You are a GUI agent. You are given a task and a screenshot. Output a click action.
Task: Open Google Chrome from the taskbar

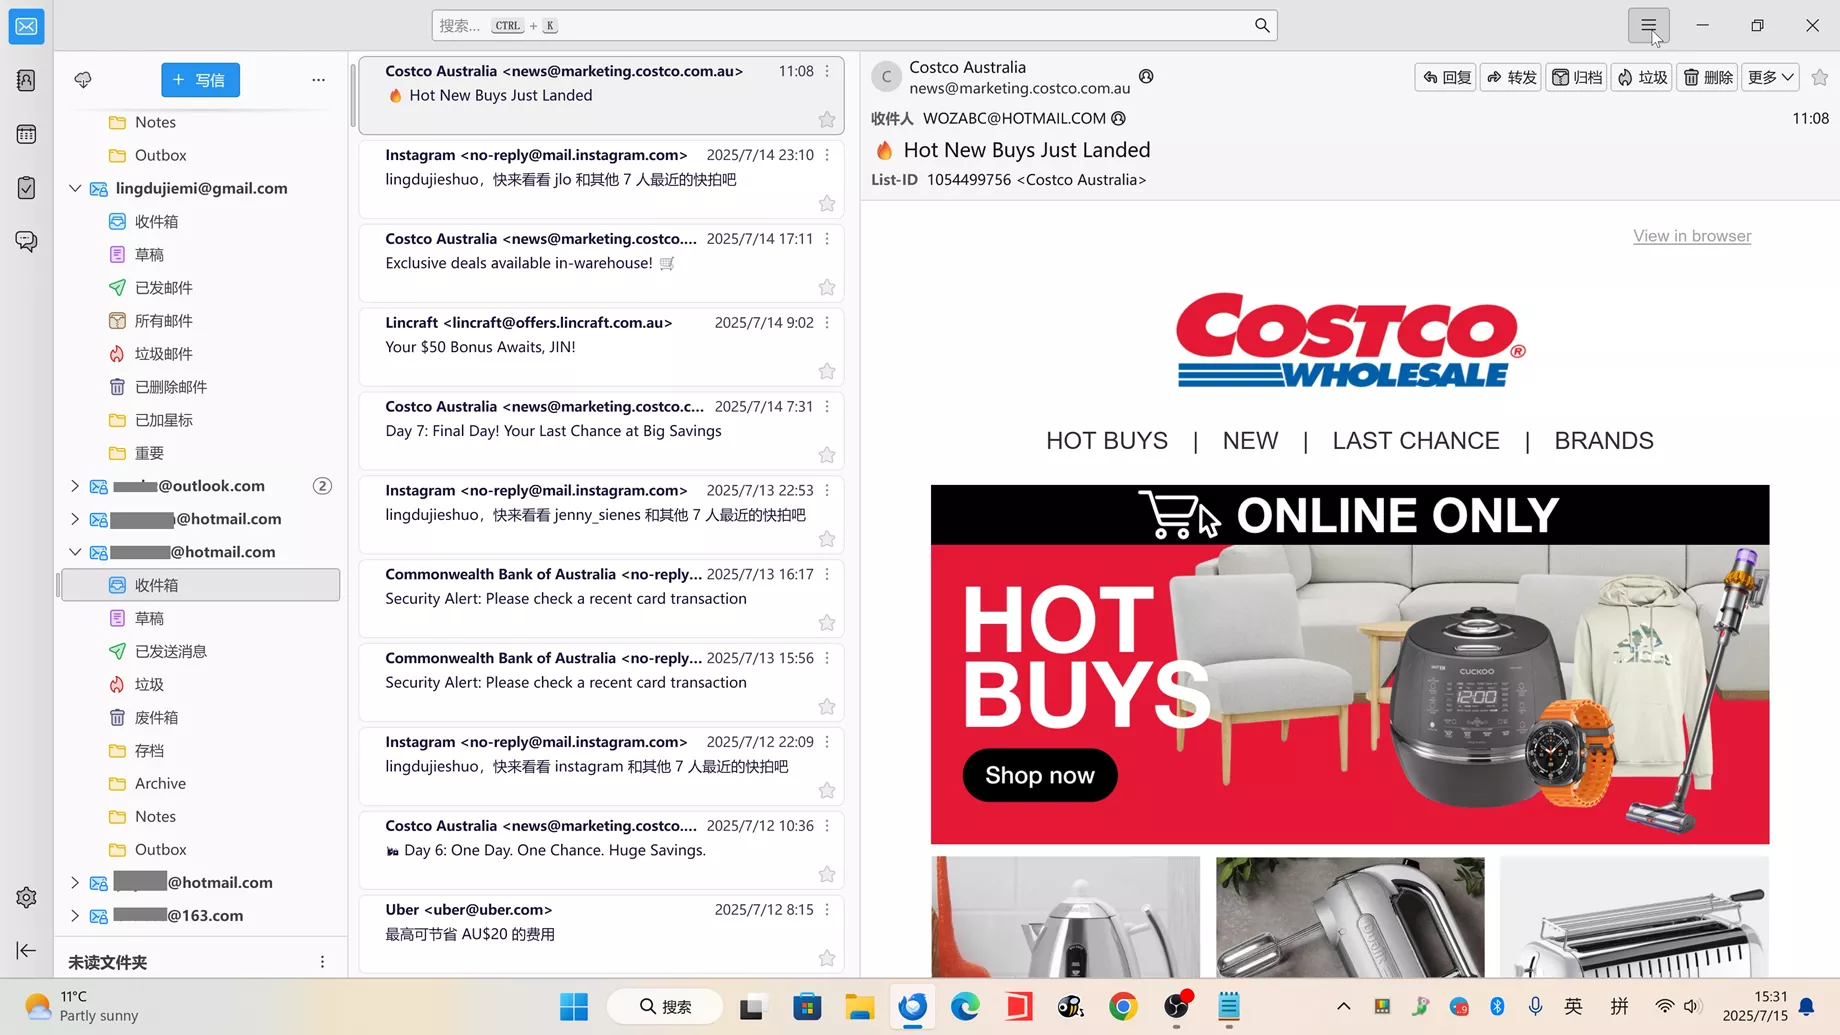[1123, 1006]
